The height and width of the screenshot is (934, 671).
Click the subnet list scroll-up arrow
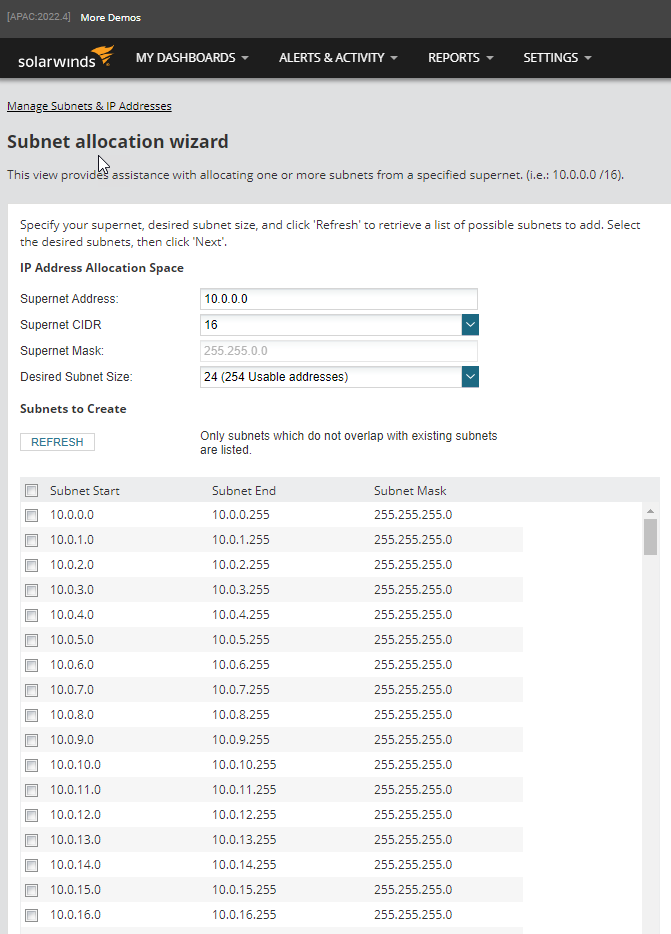tap(650, 511)
